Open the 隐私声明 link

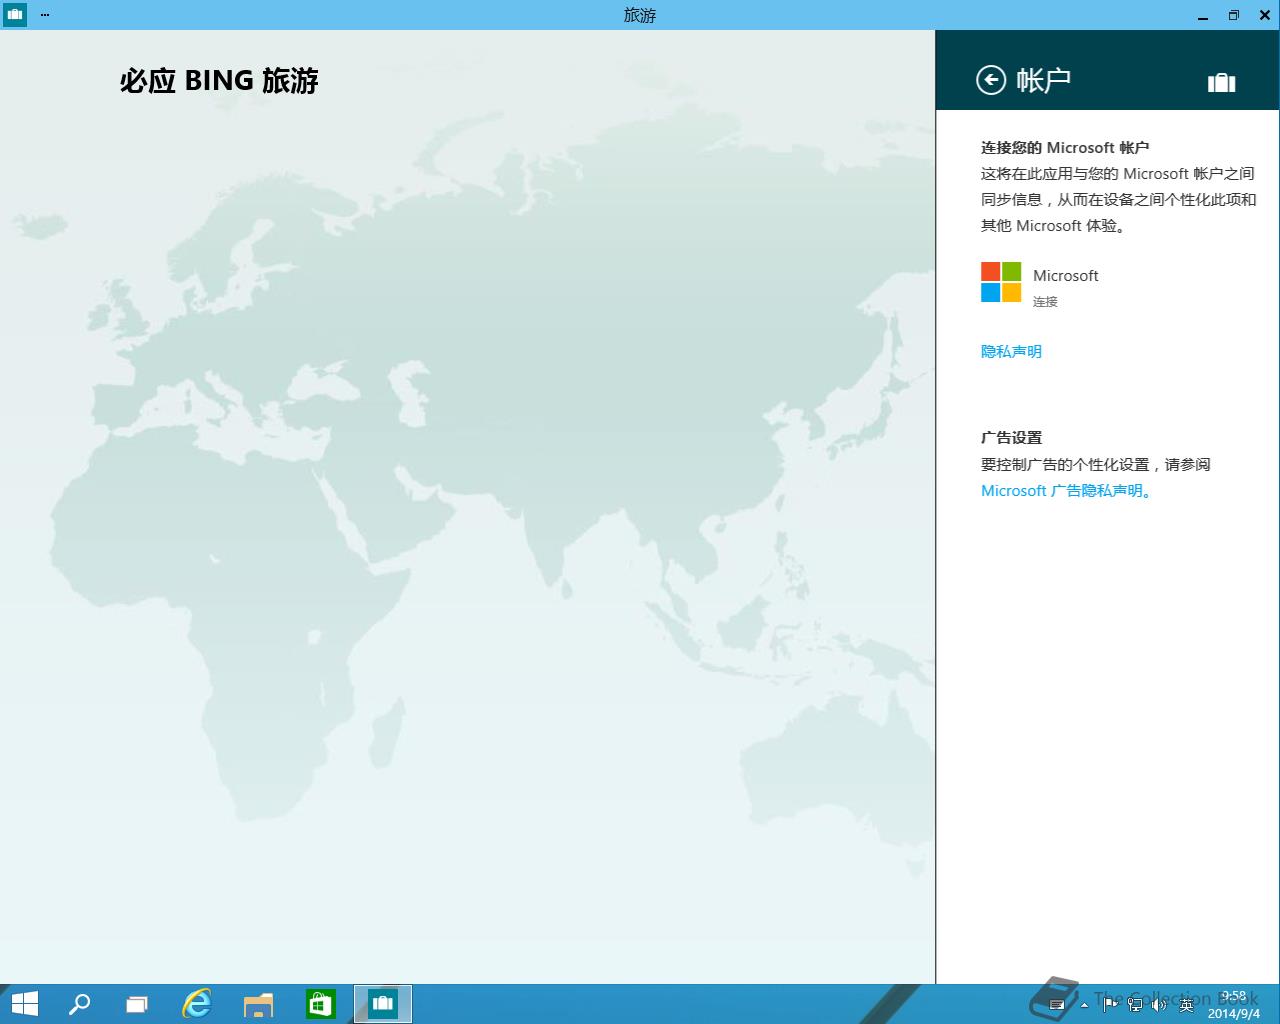point(1011,351)
